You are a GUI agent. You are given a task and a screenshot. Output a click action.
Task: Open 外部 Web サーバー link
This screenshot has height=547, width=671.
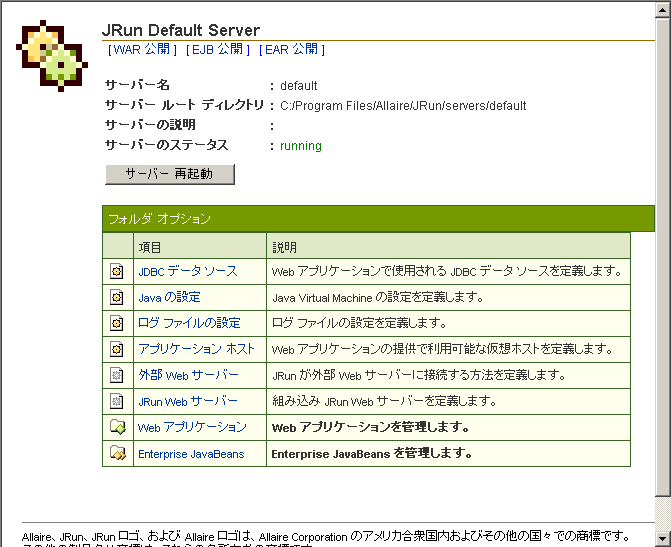(188, 375)
